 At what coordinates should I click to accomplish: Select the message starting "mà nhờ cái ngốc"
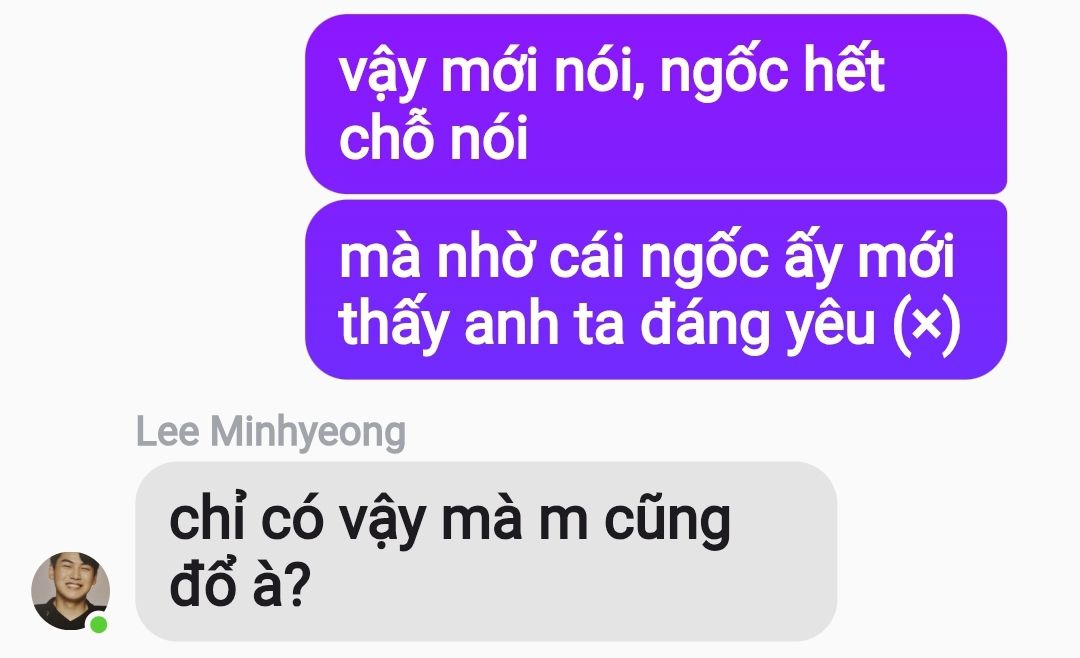tap(656, 289)
